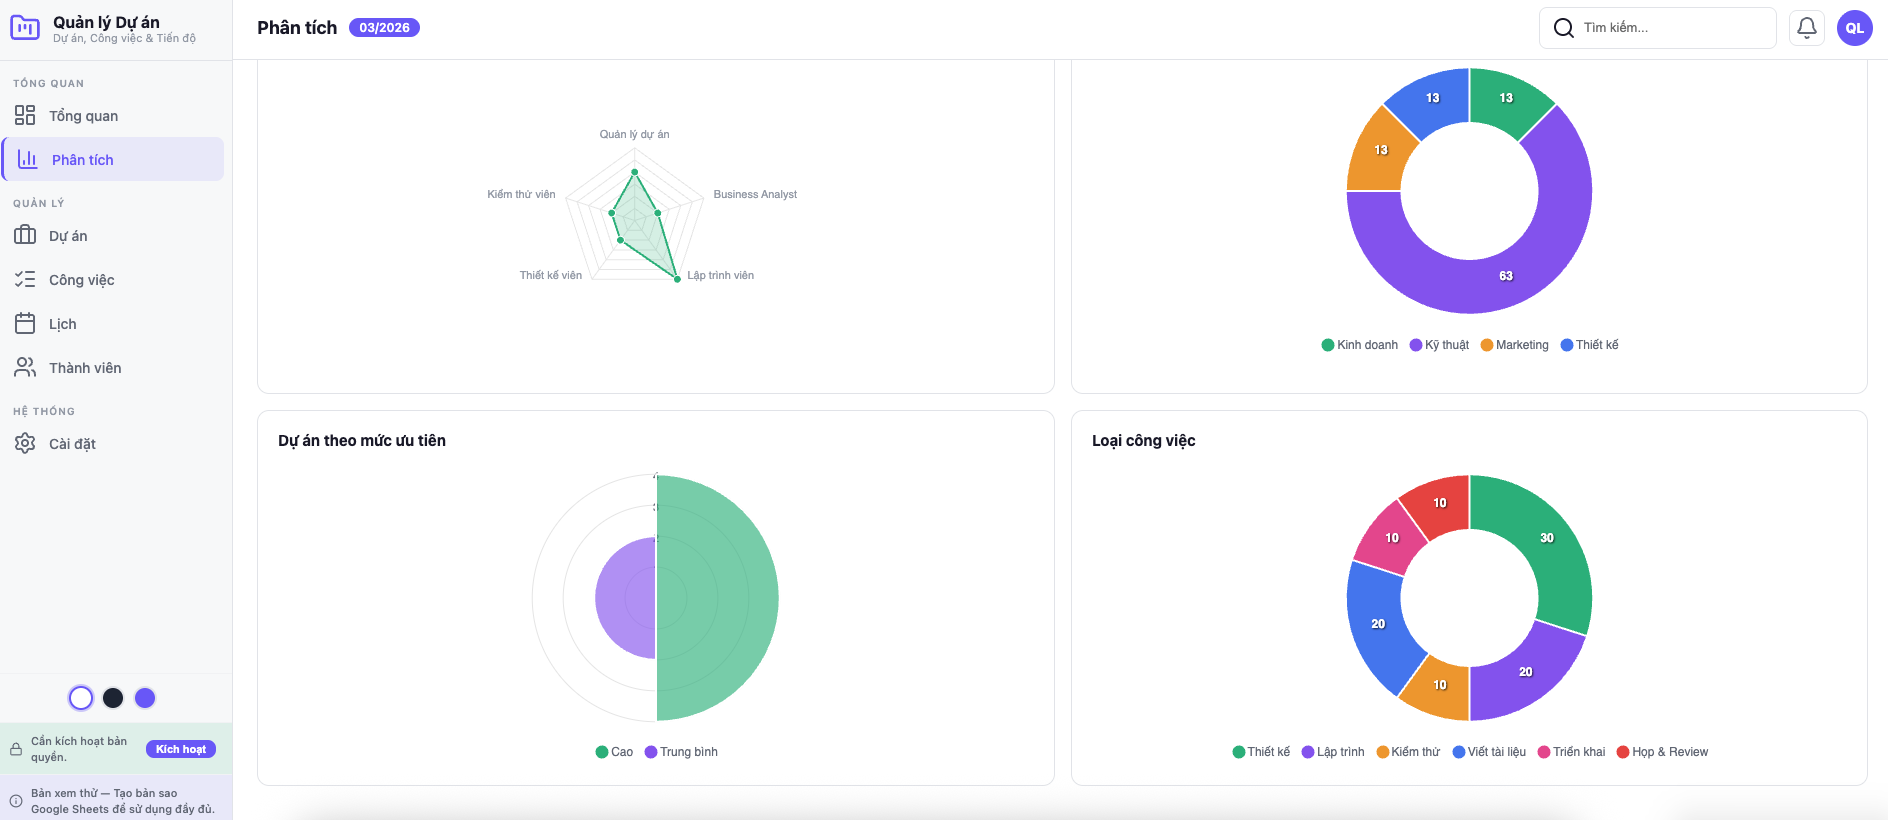Viewport: 1888px width, 820px height.
Task: Open the notifications bell
Action: point(1807,28)
